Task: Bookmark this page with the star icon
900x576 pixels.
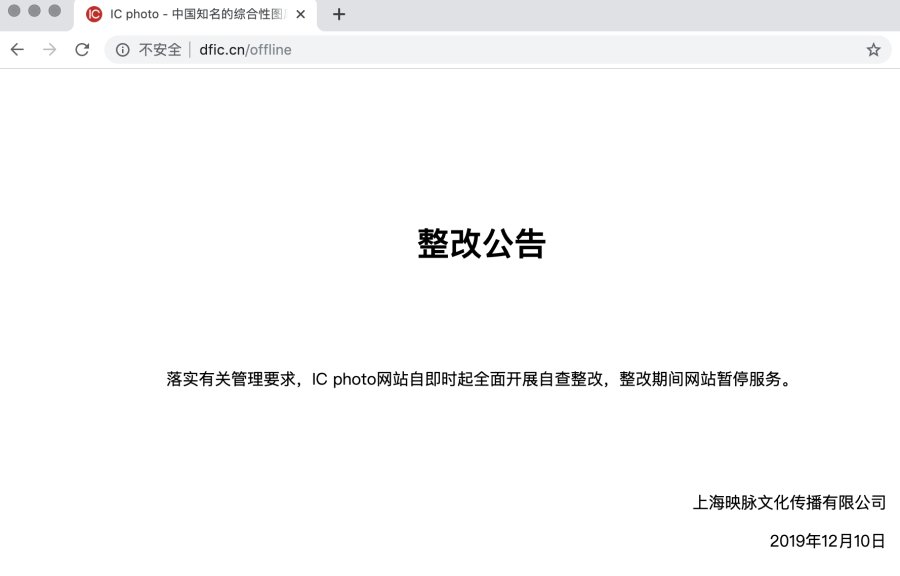Action: [x=873, y=50]
